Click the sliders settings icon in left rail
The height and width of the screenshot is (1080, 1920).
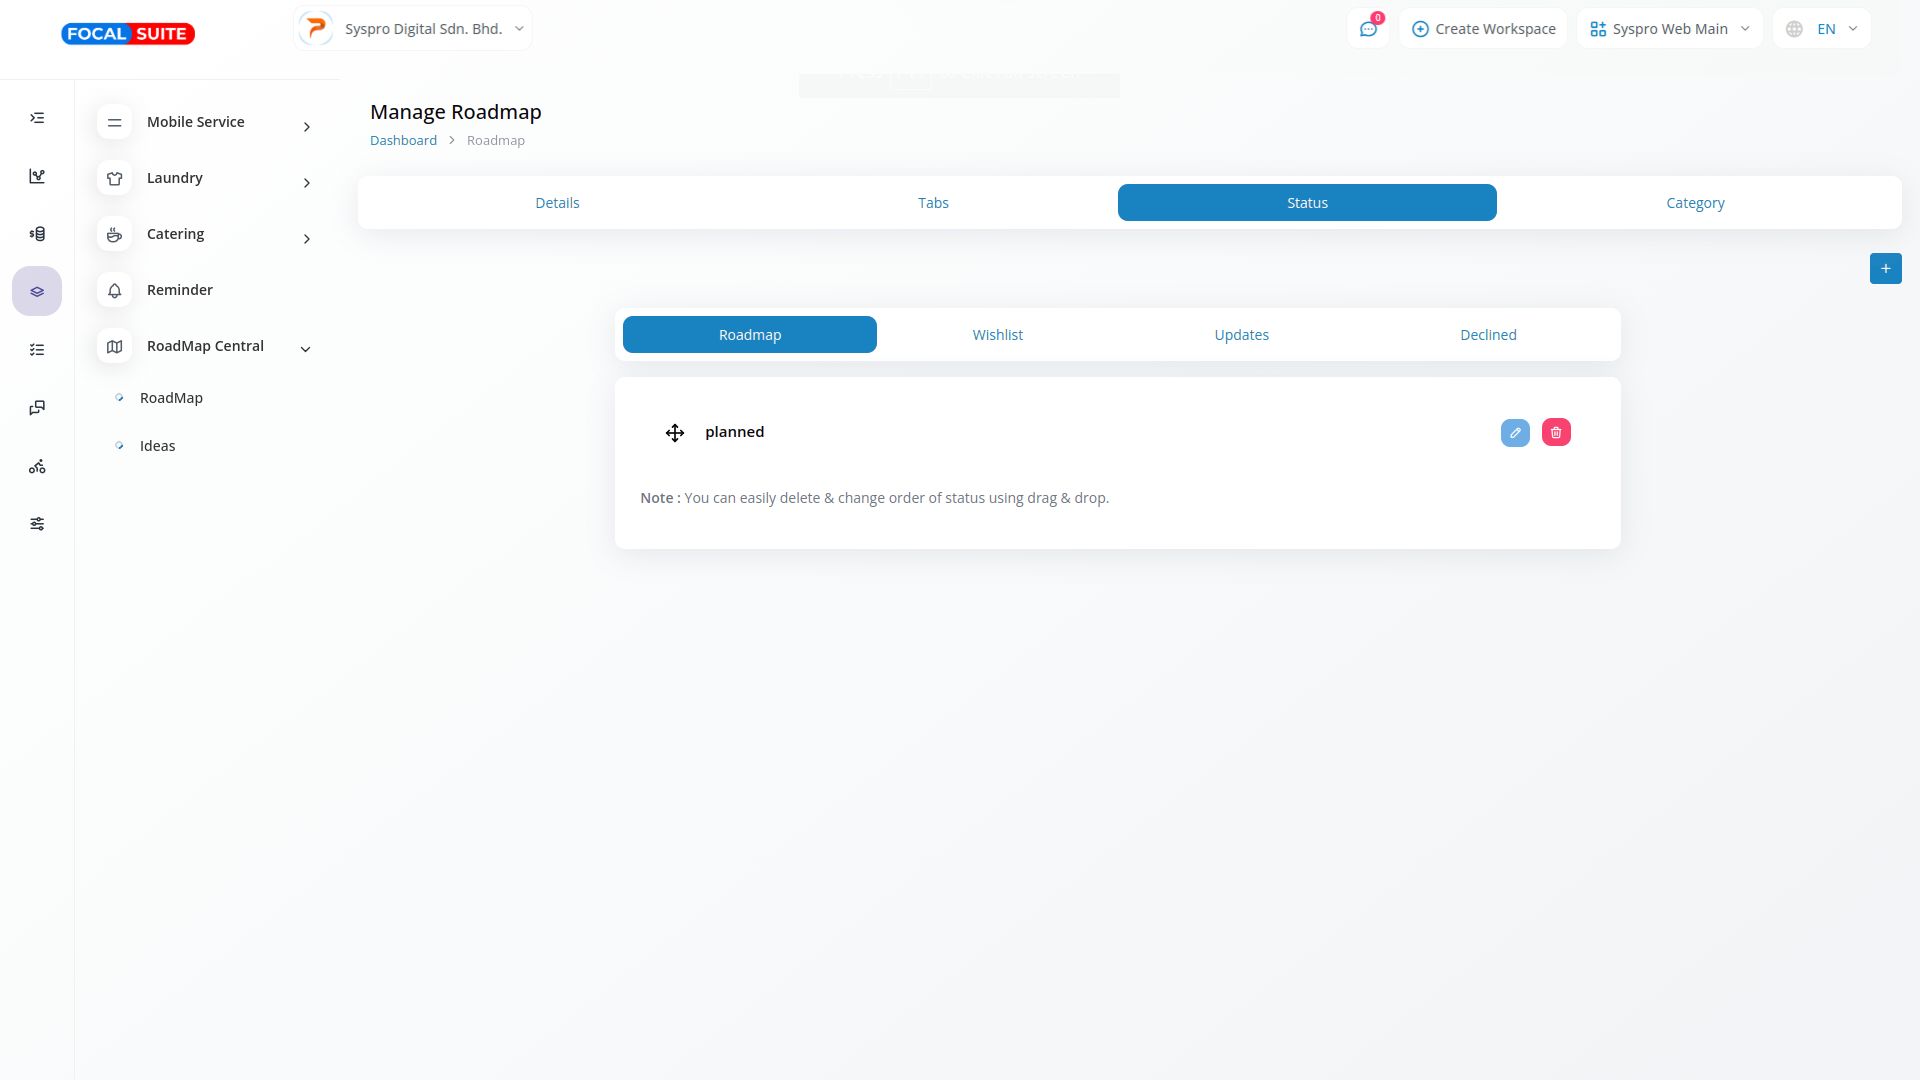[37, 524]
